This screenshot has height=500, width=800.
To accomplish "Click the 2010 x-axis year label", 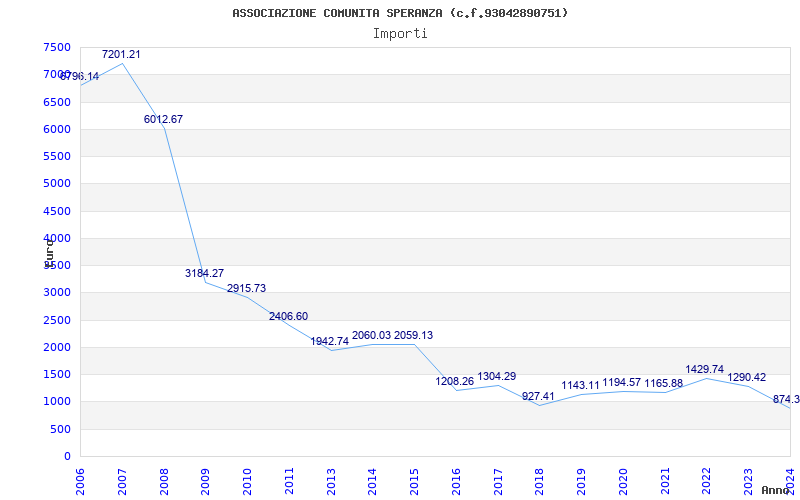I will [247, 482].
